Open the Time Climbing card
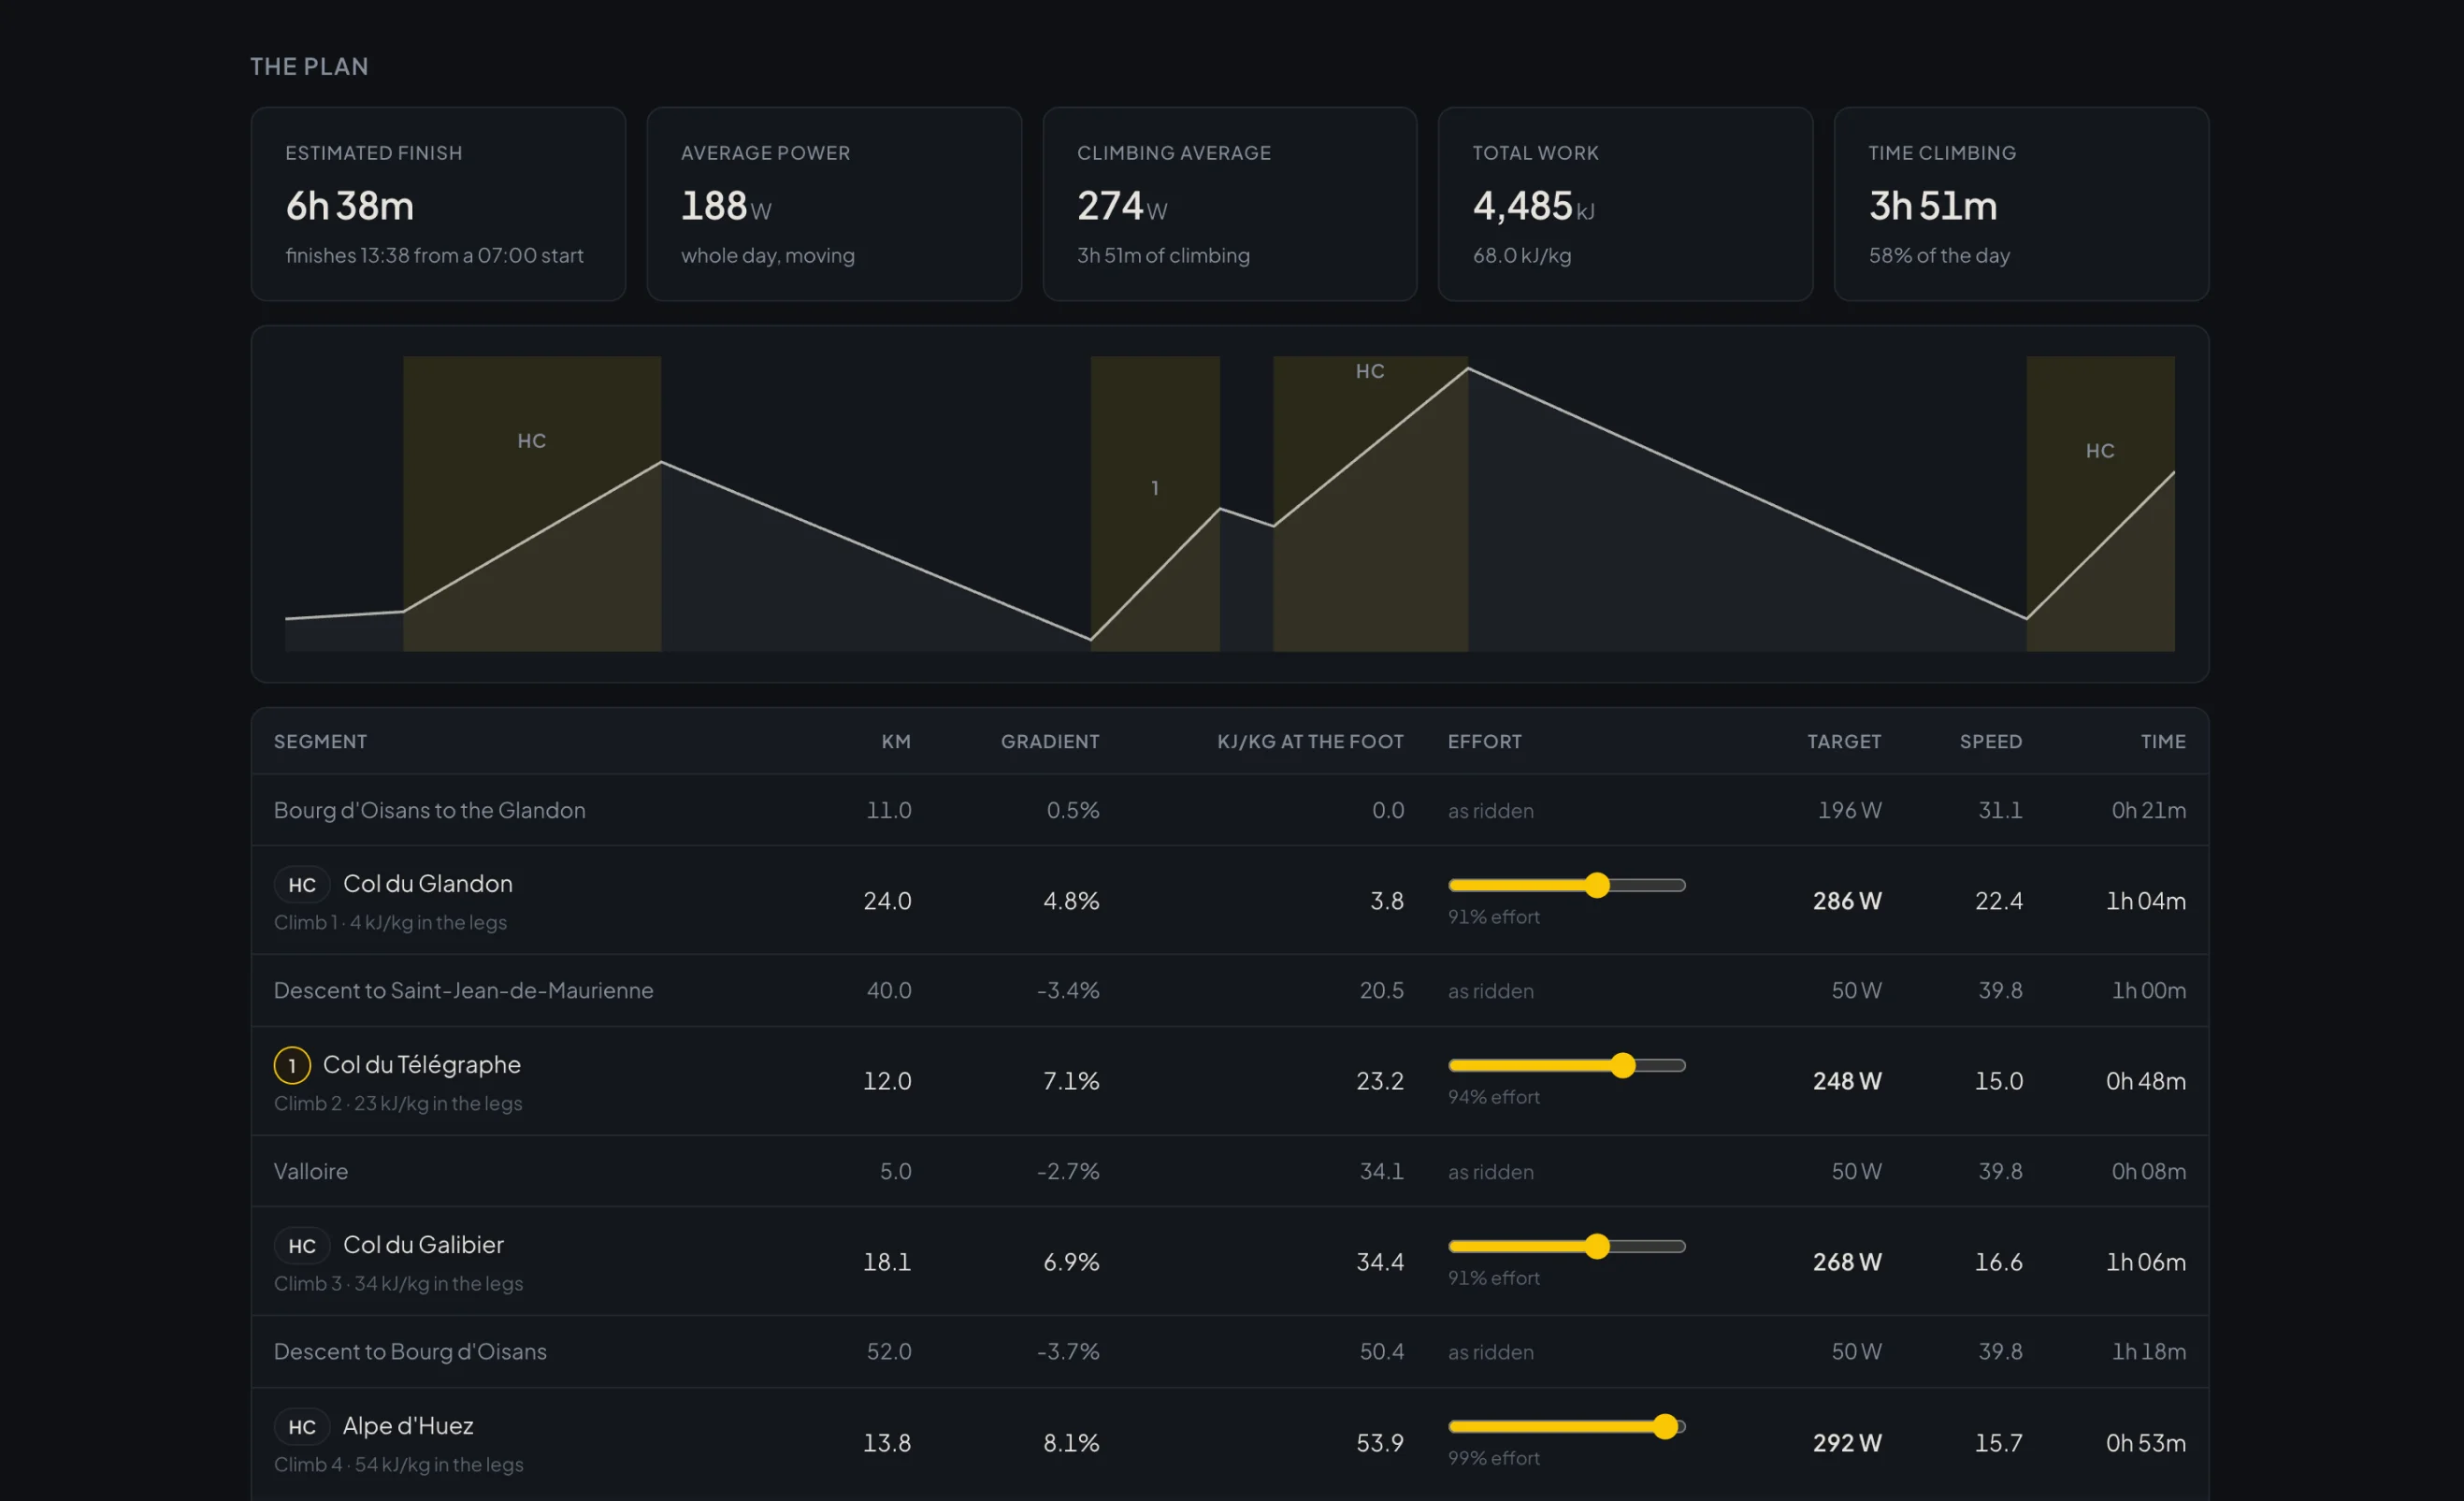 point(2021,204)
